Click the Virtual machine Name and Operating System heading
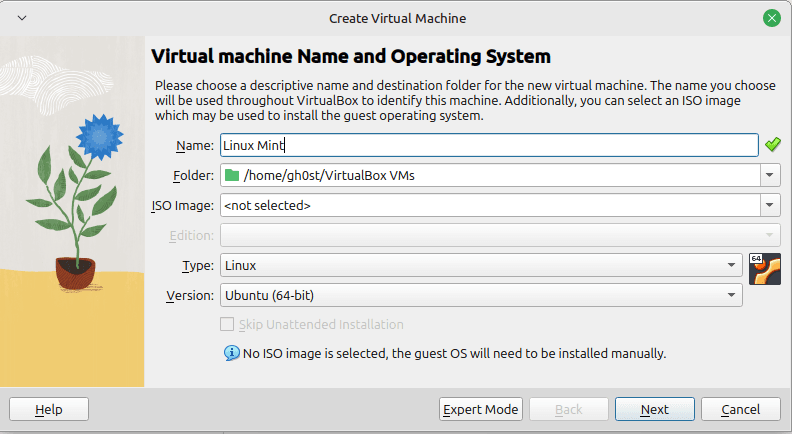 tap(351, 56)
